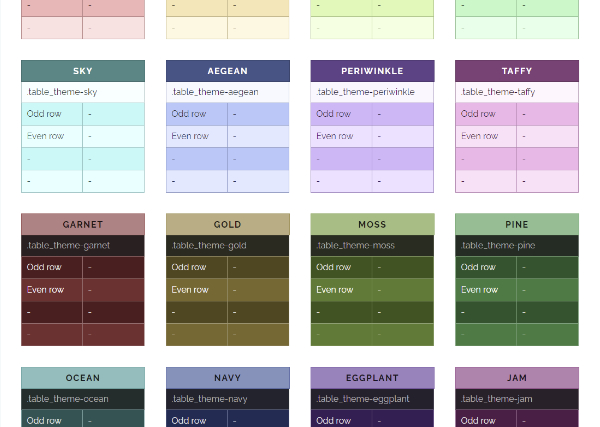
Task: Select the .table_theme-eggplant class text
Action: click(x=363, y=399)
